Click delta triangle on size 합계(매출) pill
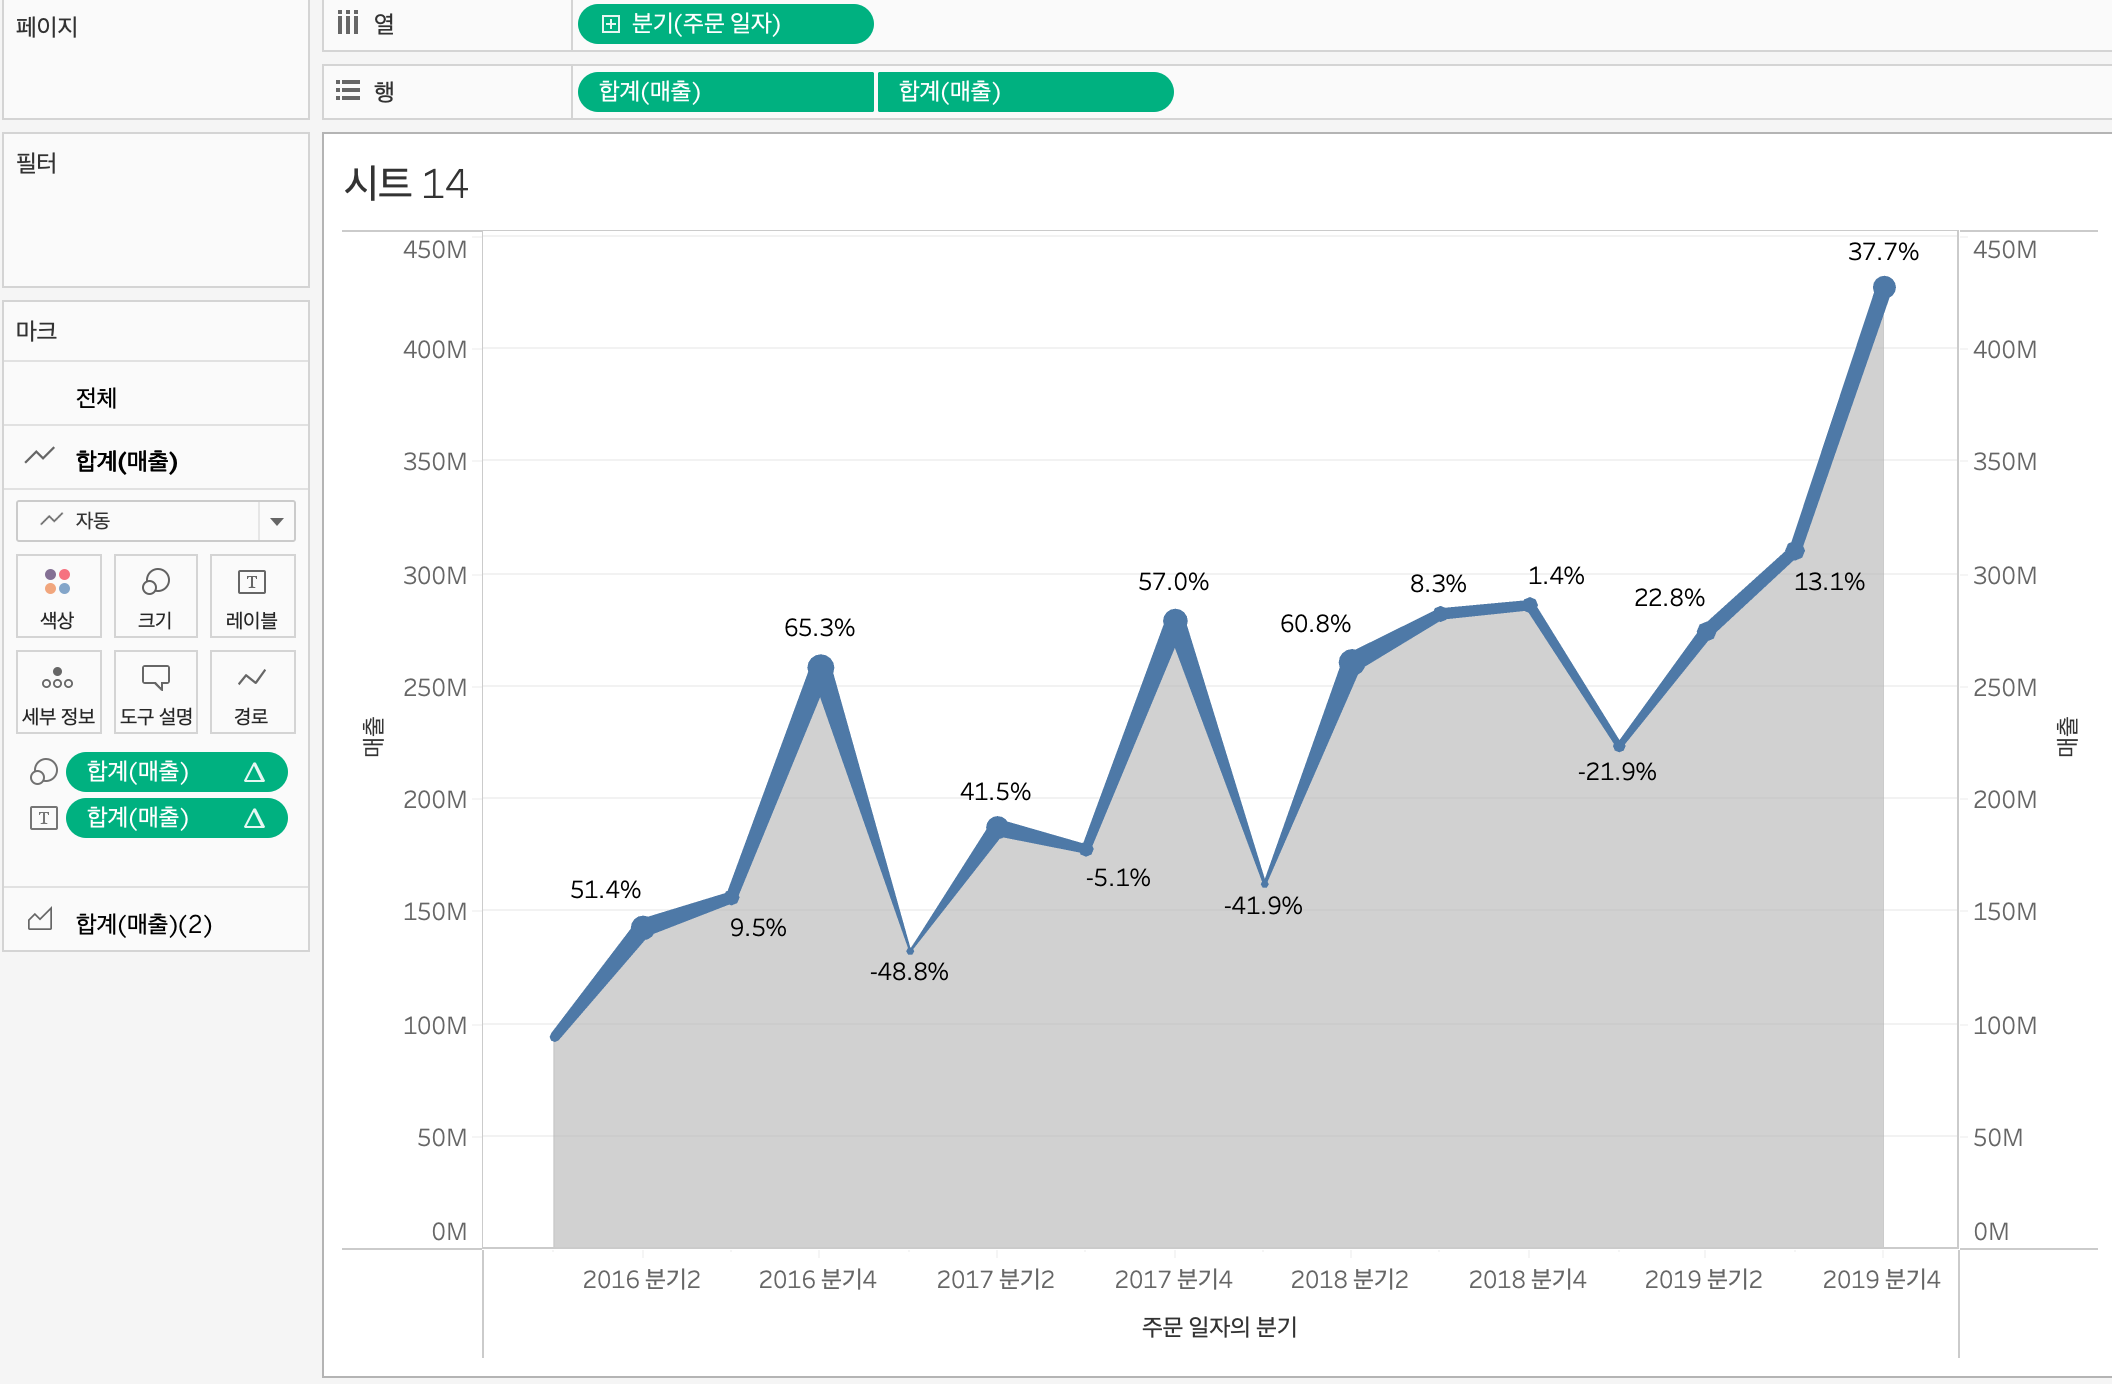The width and height of the screenshot is (2112, 1384). (x=254, y=772)
